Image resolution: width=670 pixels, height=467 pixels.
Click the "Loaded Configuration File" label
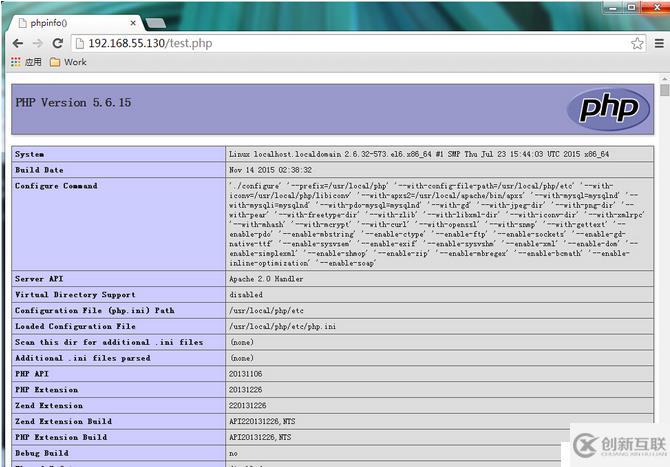click(75, 326)
